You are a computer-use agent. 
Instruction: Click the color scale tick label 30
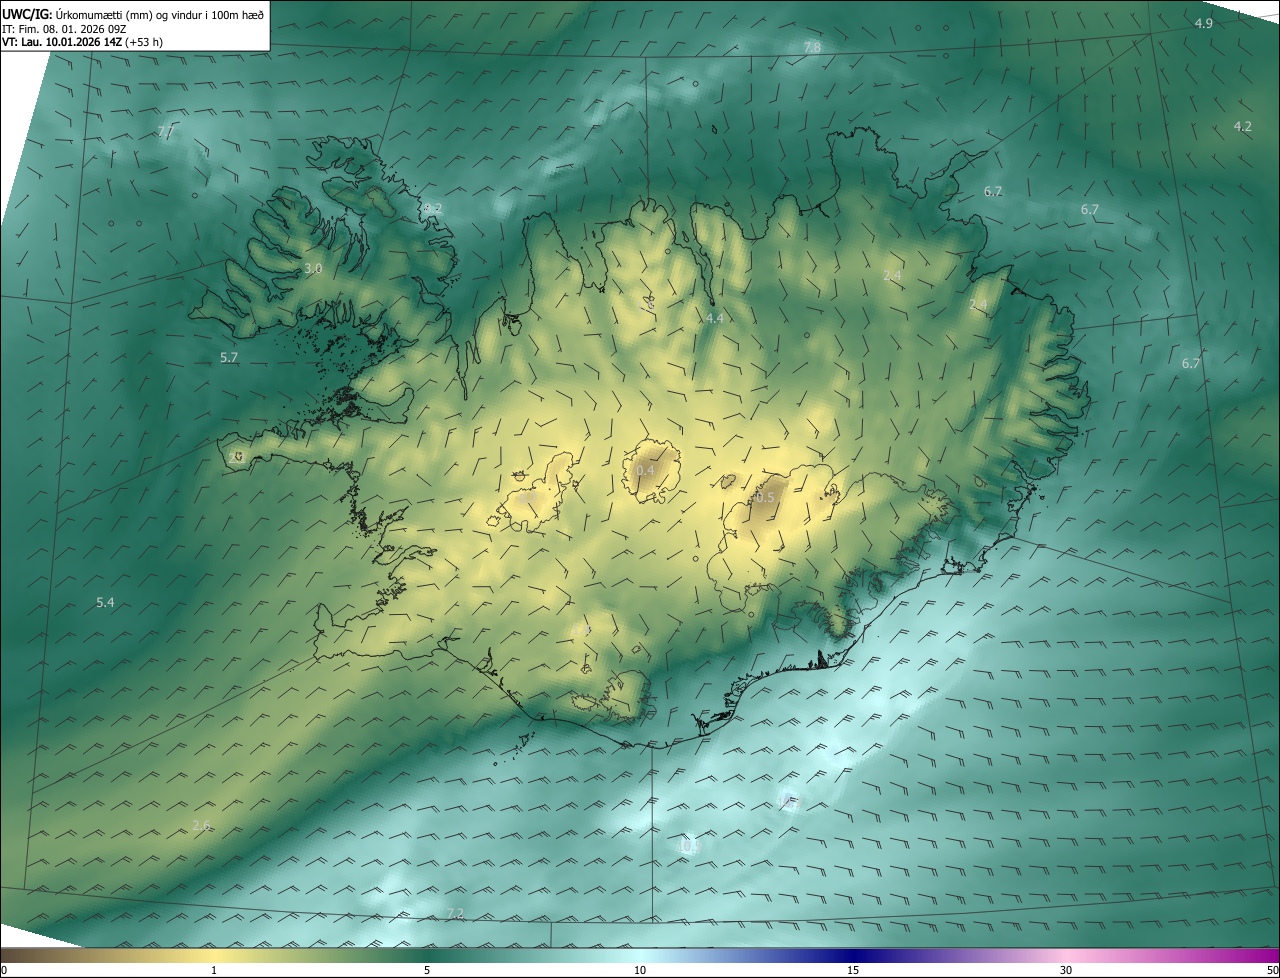click(x=1066, y=970)
